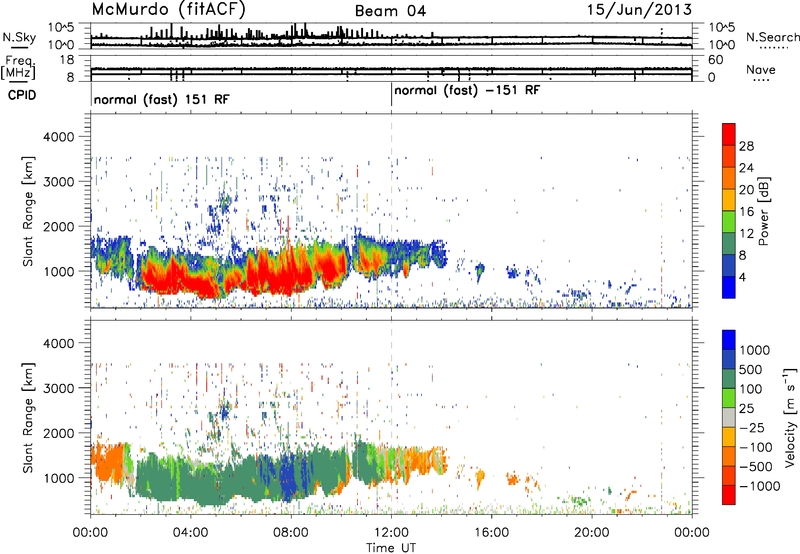Click the 'Time UT' axis label
This screenshot has width=800, height=554.
tap(391, 548)
